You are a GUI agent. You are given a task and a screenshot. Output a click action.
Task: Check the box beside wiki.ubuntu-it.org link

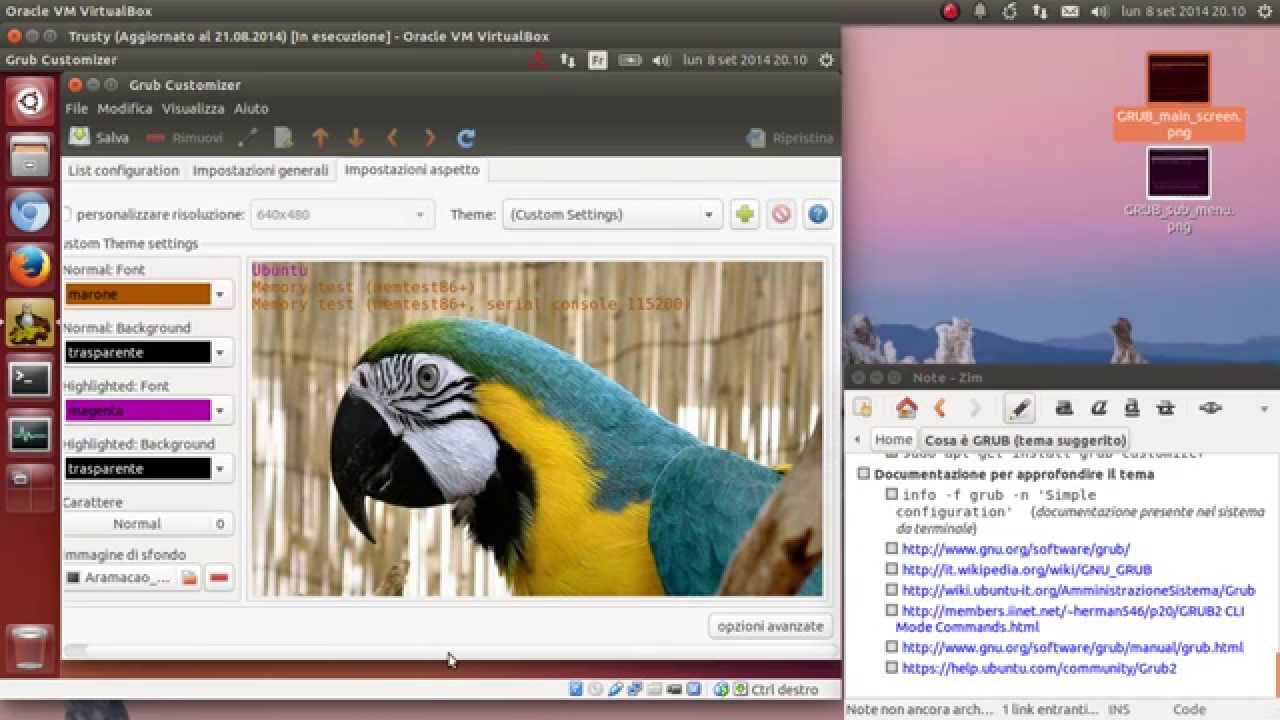pos(891,590)
